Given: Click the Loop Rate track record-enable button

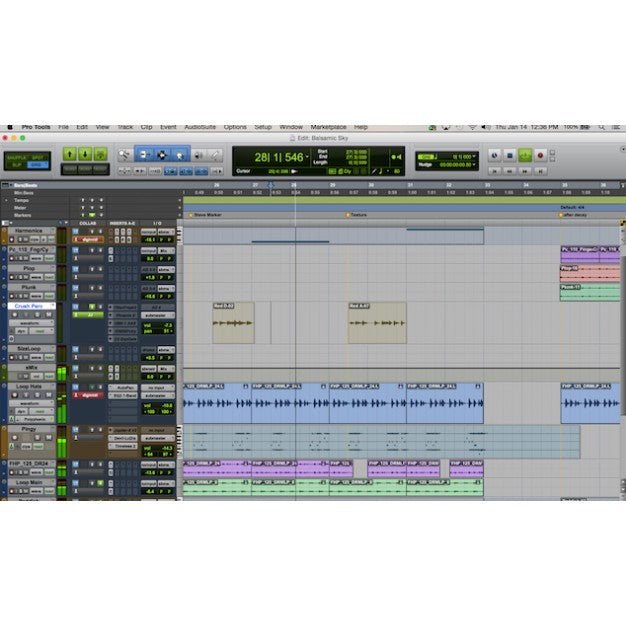Looking at the screenshot, I should 15,395.
